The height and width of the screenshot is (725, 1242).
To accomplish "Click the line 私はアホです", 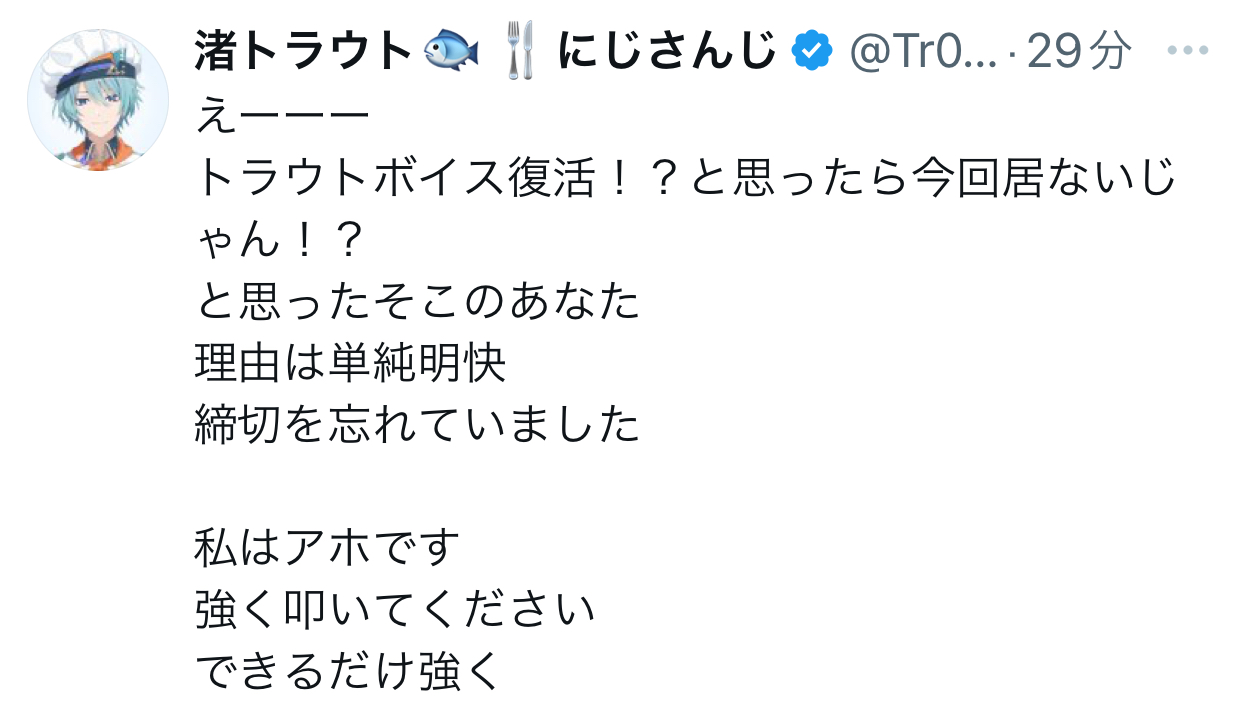I will tap(328, 549).
